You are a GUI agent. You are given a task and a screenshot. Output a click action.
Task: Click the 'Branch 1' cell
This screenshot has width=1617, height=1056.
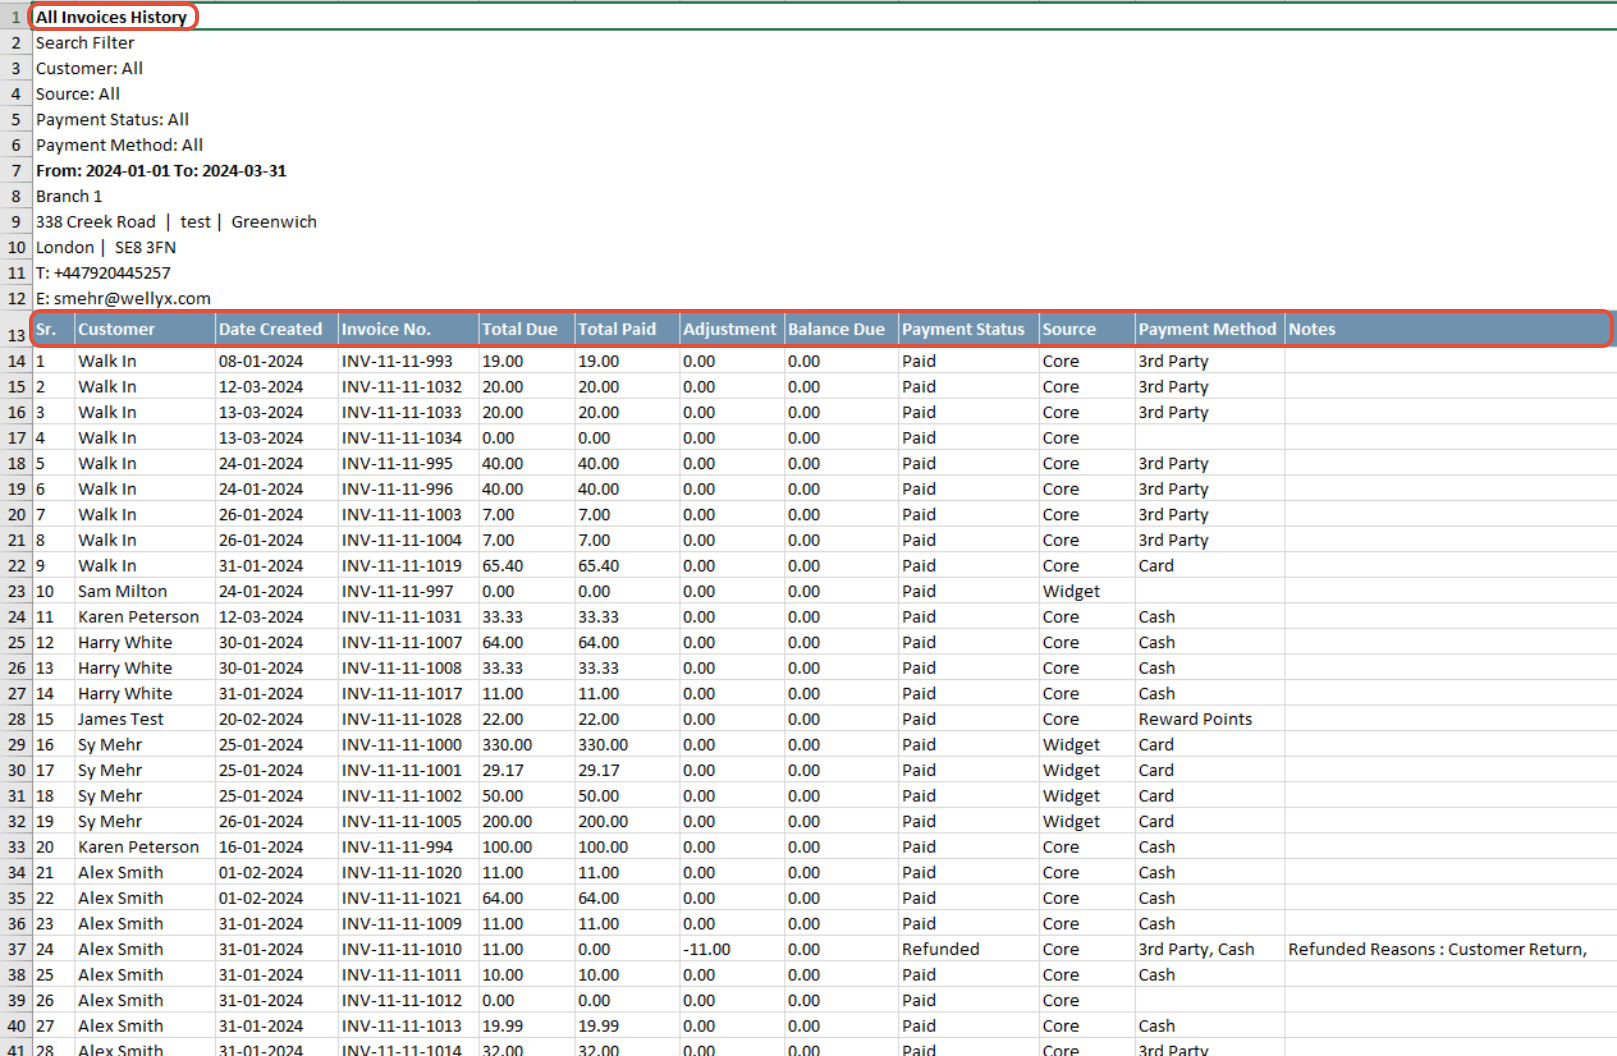pos(69,196)
